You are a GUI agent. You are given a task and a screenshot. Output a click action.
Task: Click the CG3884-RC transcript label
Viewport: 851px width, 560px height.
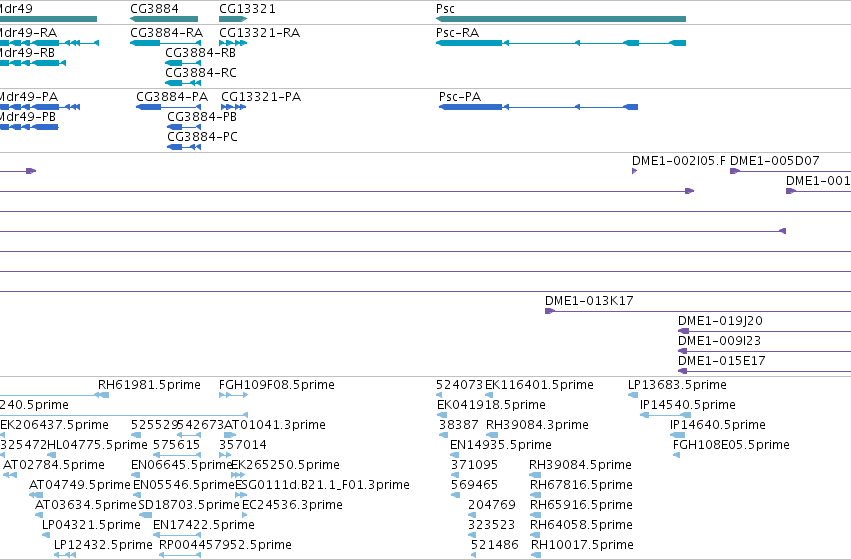pyautogui.click(x=201, y=73)
